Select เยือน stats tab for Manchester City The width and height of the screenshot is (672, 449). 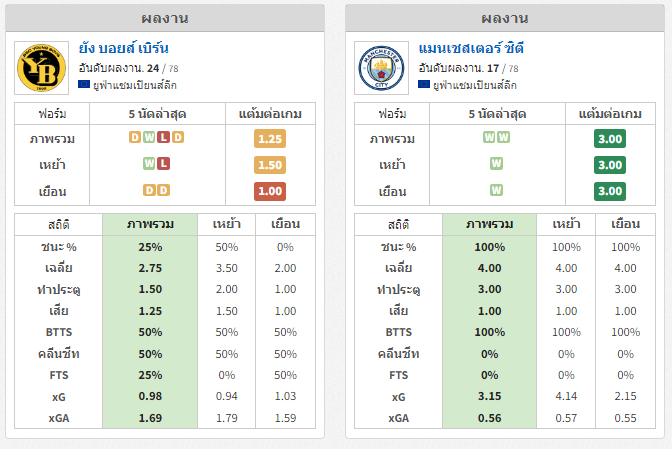(x=625, y=224)
